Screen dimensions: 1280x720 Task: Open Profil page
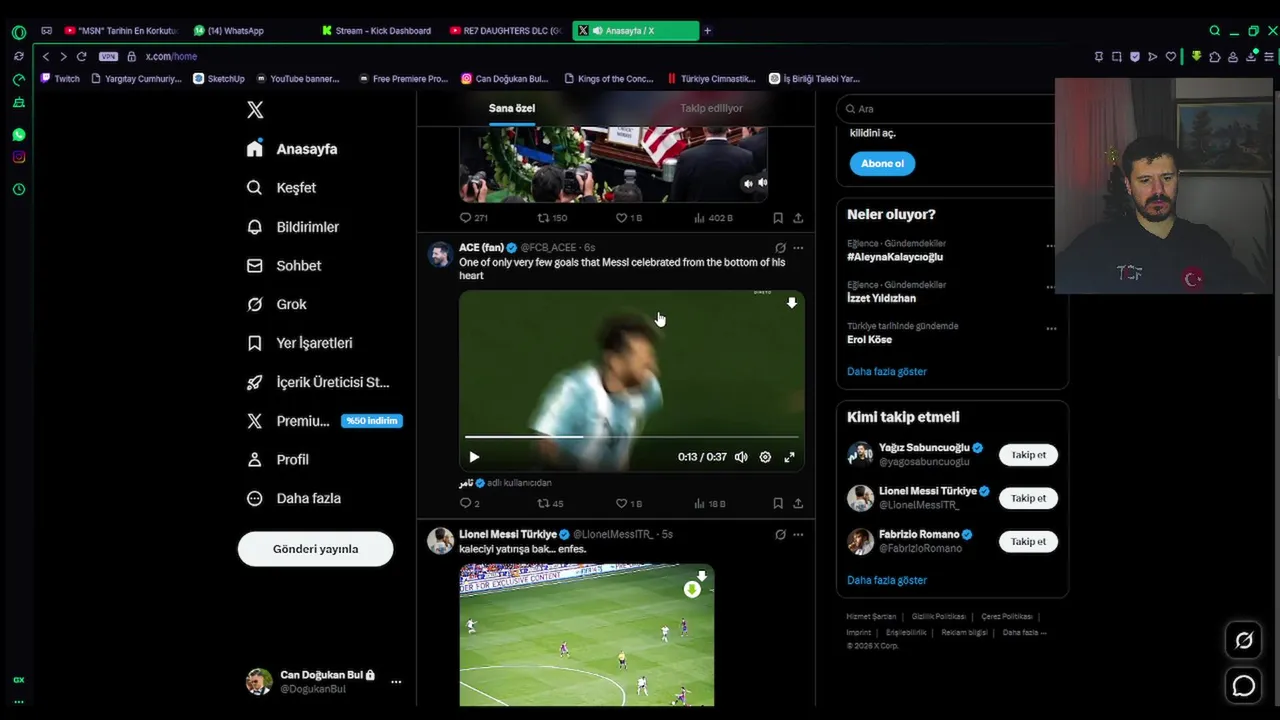[x=278, y=460]
